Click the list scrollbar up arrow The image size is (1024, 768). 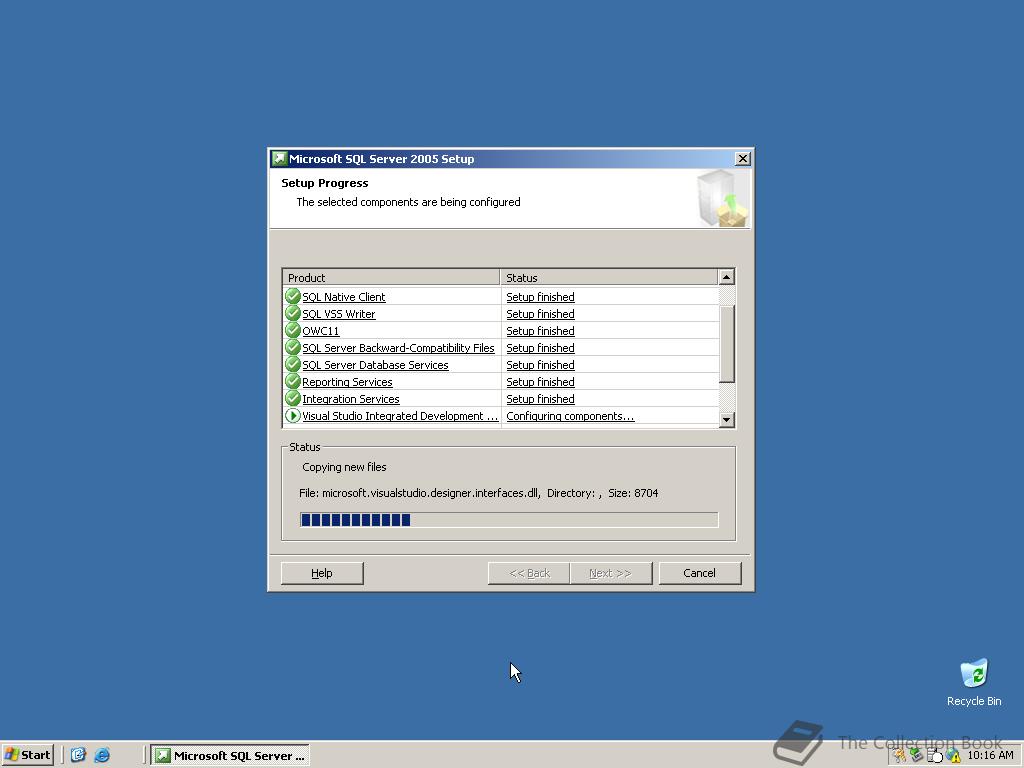click(x=726, y=277)
